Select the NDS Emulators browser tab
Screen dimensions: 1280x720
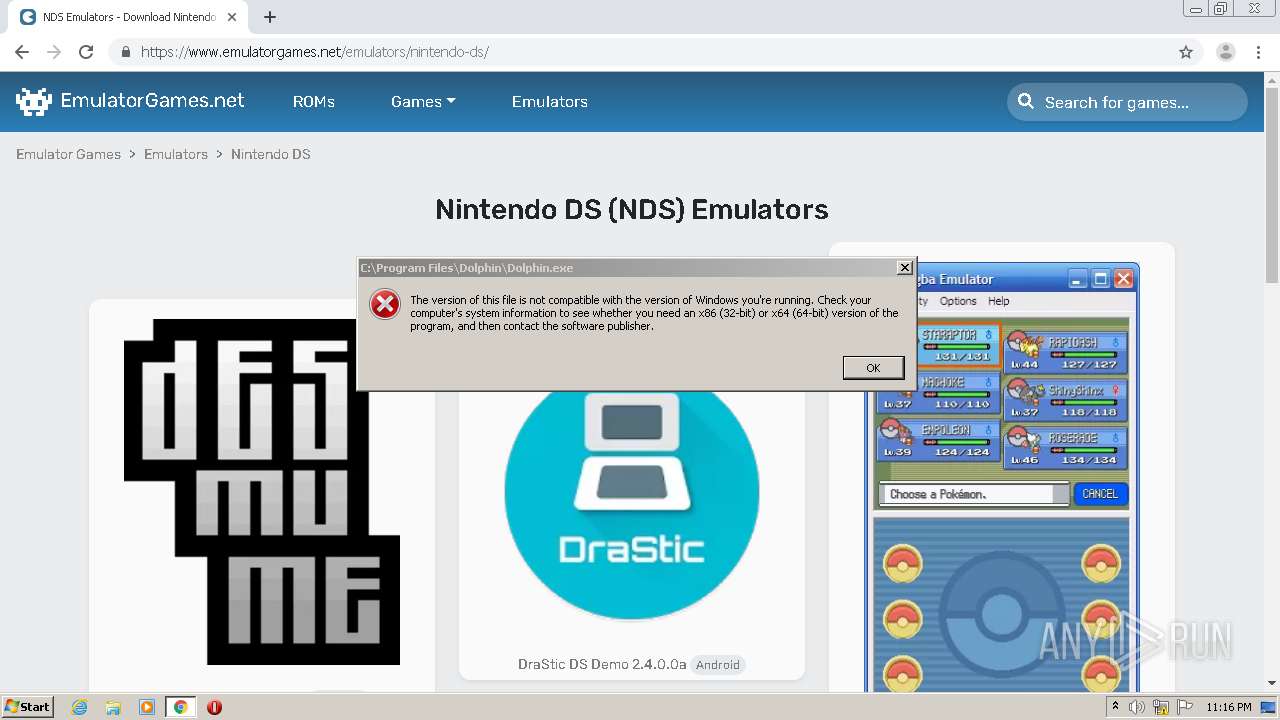[128, 17]
